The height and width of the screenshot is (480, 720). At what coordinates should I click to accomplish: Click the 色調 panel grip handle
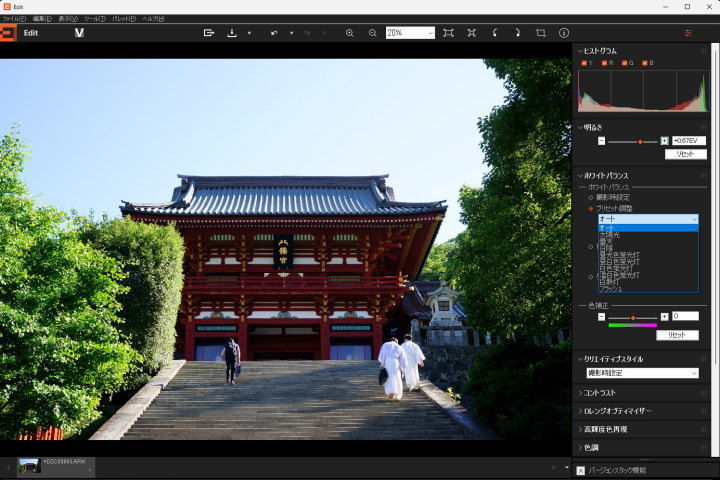703,448
